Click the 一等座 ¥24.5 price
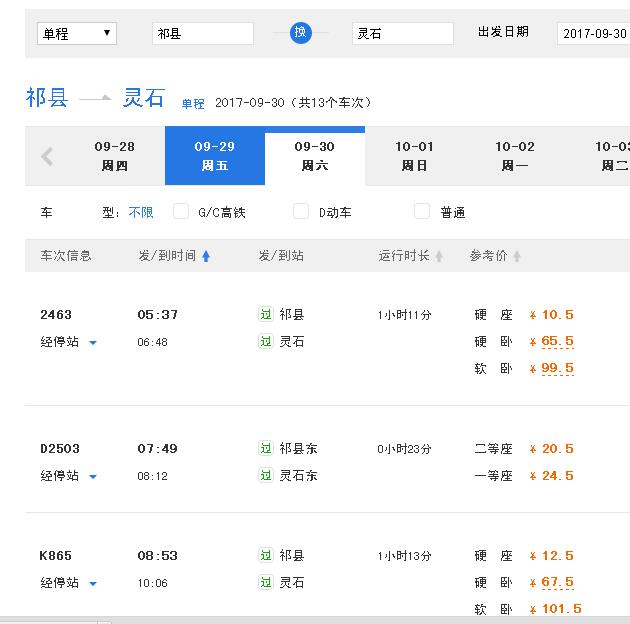Image resolution: width=630 pixels, height=624 pixels. click(552, 476)
